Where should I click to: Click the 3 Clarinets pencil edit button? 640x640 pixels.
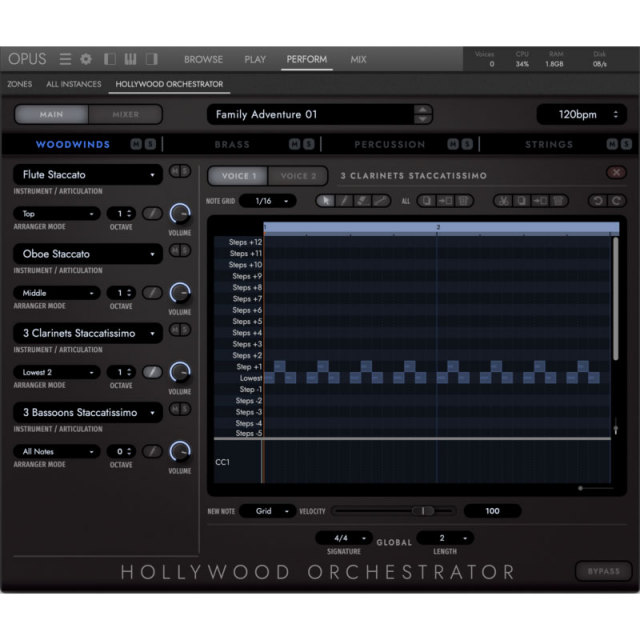click(152, 372)
